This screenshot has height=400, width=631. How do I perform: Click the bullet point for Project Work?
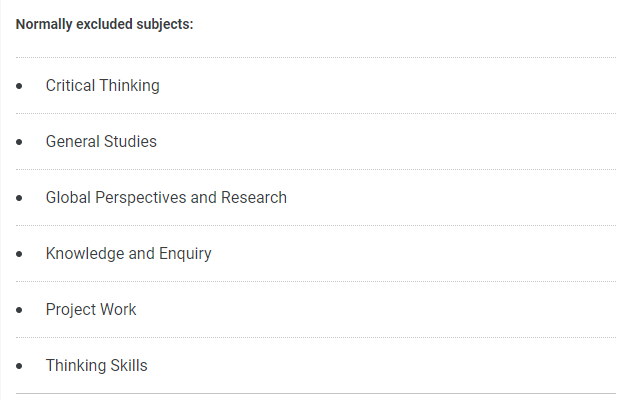coord(19,310)
